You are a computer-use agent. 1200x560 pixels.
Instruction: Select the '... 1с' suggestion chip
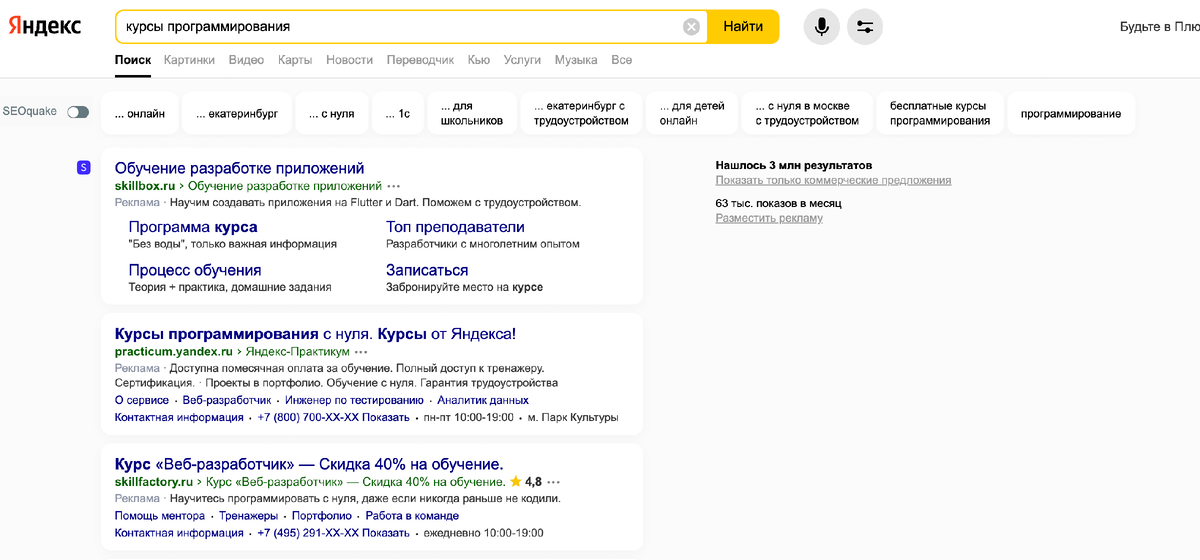pyautogui.click(x=397, y=113)
